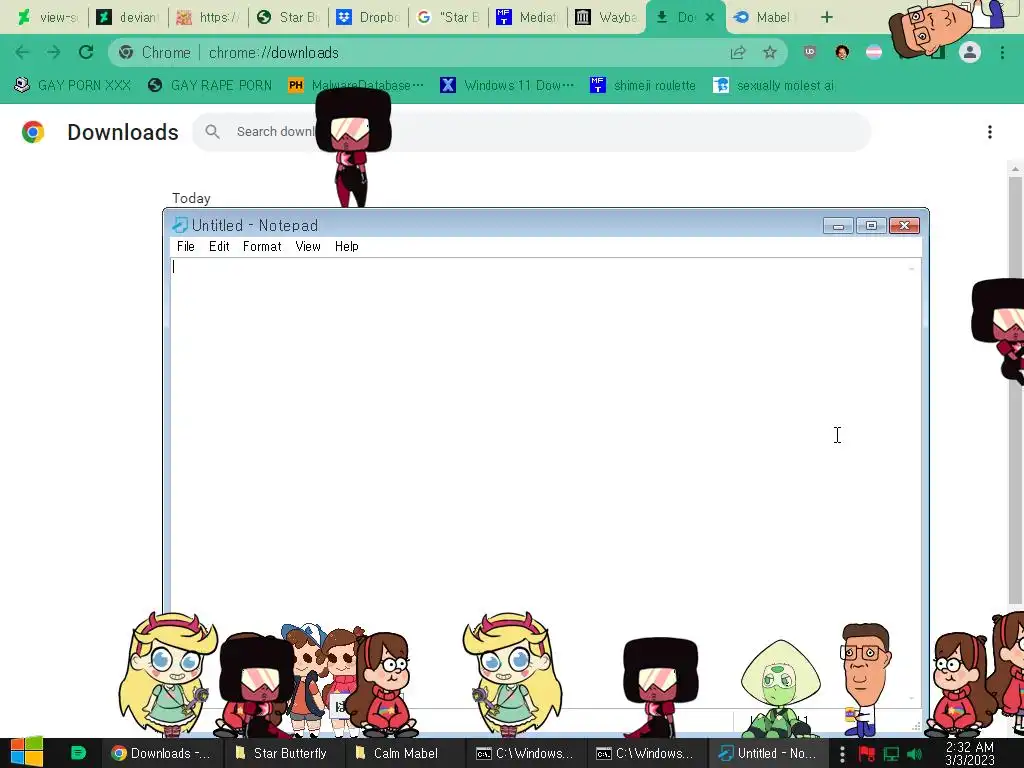The width and height of the screenshot is (1024, 768).
Task: Open the Chrome profile avatar button
Action: click(x=970, y=52)
